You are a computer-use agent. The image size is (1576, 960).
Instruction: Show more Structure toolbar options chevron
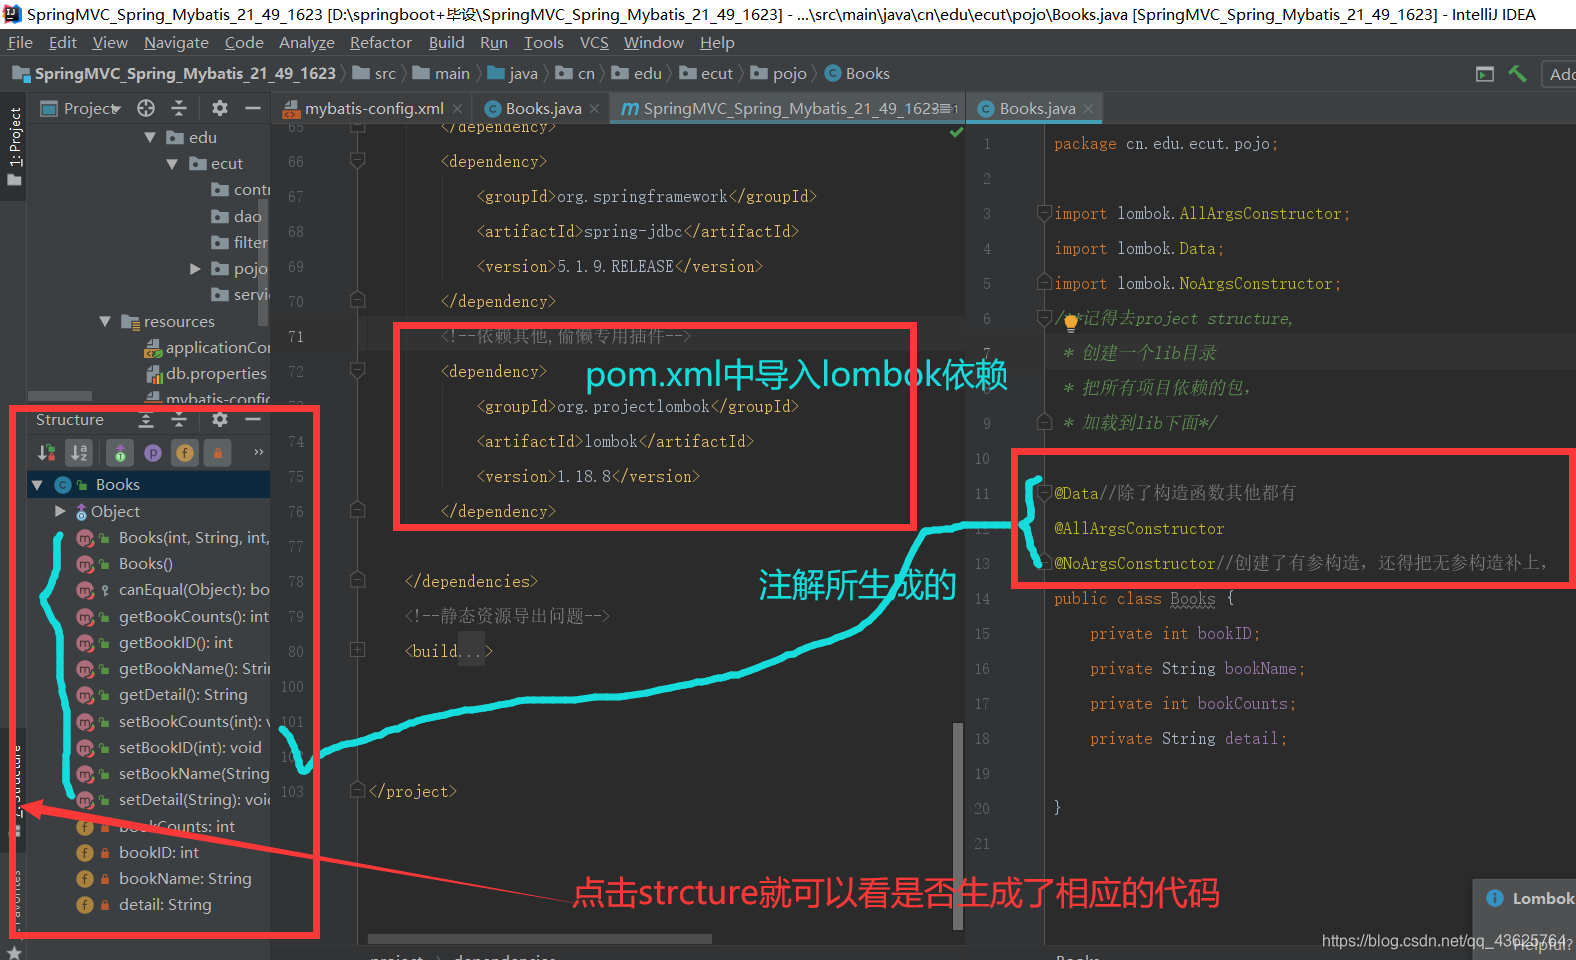click(258, 452)
